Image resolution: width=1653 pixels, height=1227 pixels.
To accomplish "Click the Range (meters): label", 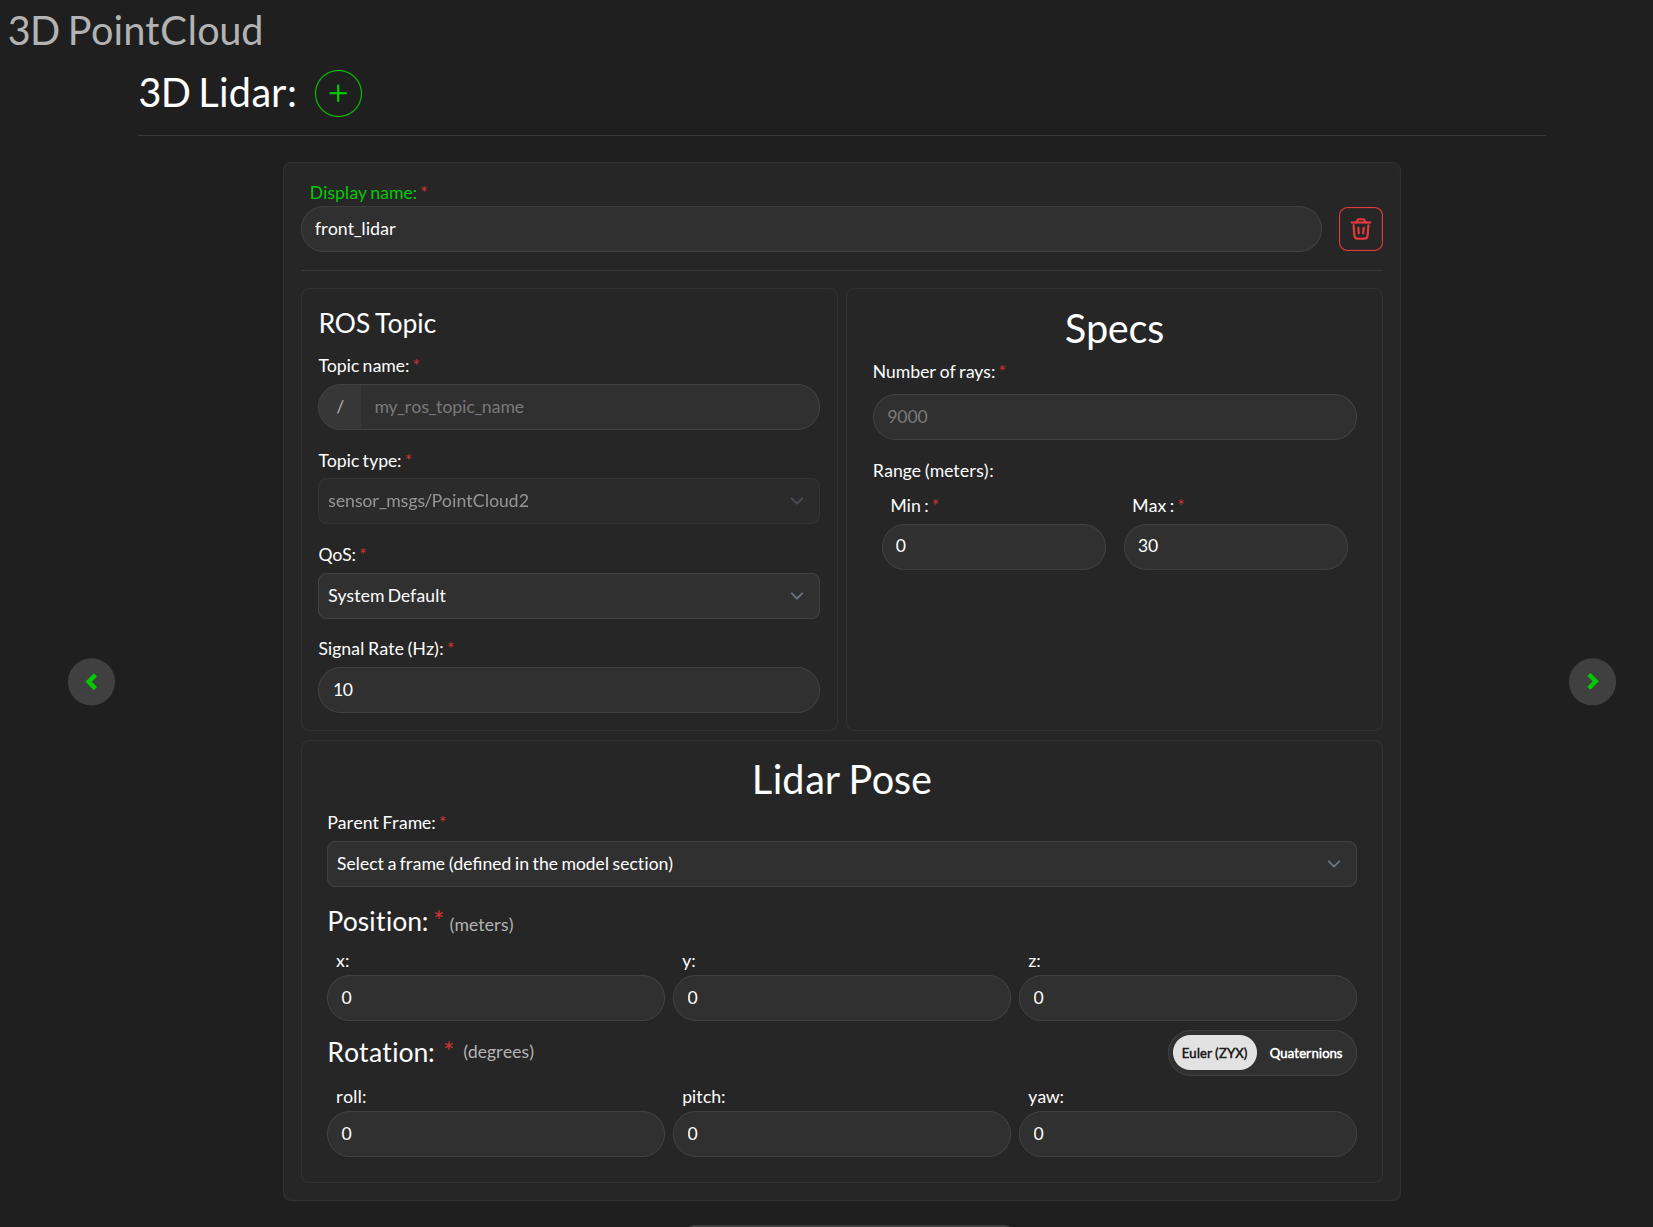I will pyautogui.click(x=933, y=471).
